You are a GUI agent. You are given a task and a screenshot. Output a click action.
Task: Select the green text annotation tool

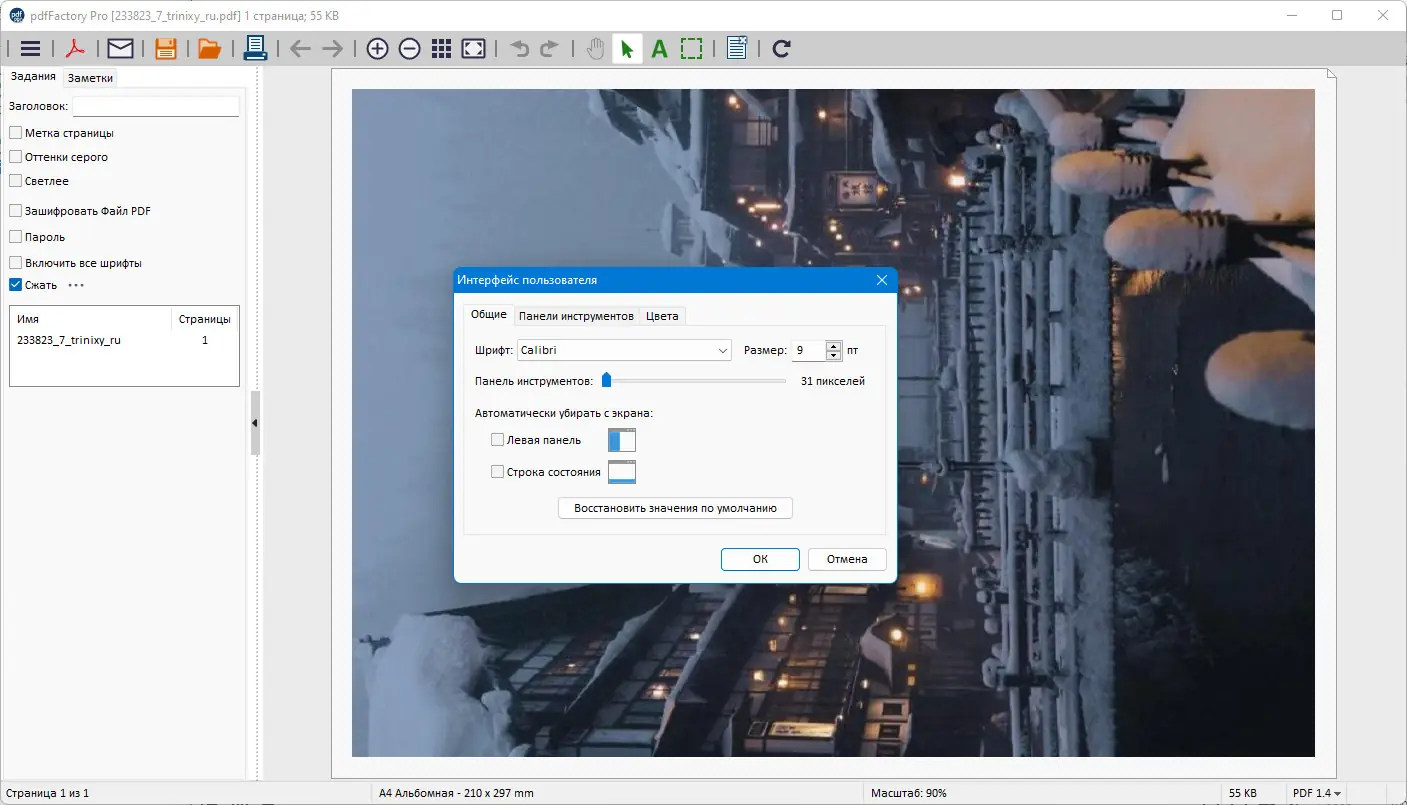click(x=659, y=49)
